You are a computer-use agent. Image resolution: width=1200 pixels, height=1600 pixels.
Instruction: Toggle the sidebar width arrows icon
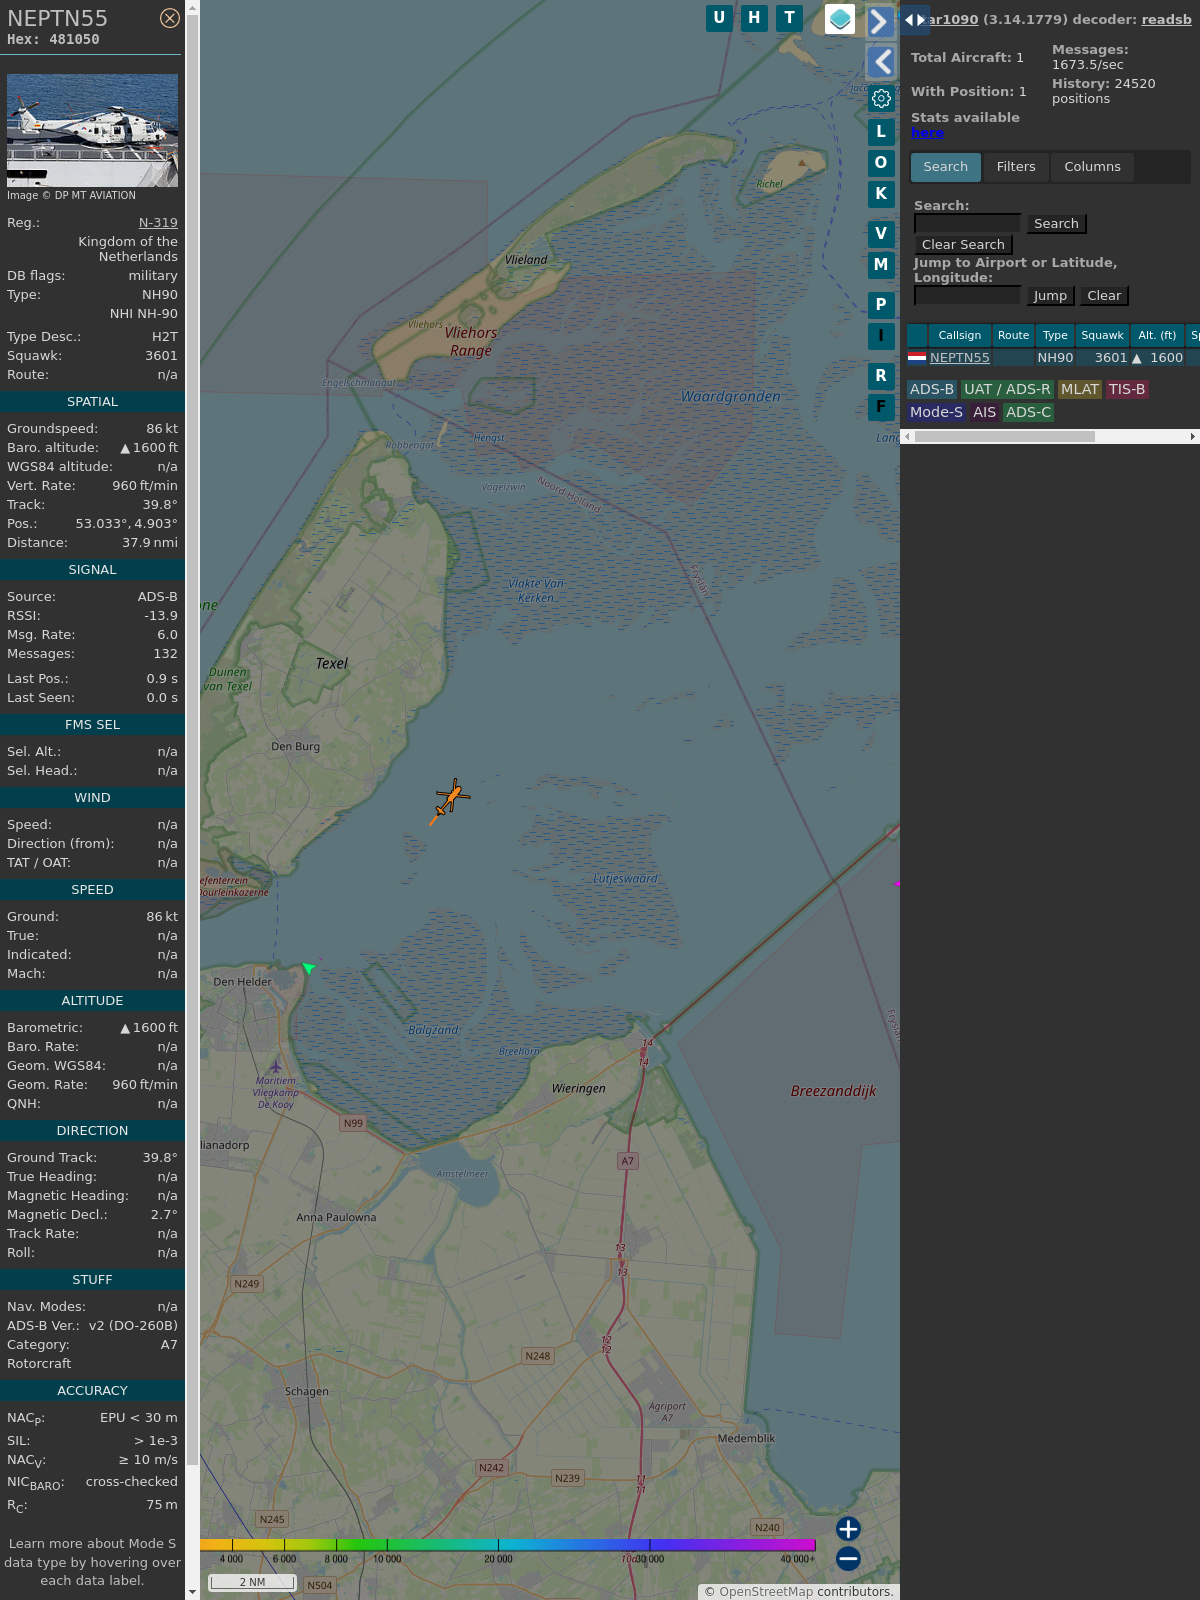(915, 20)
